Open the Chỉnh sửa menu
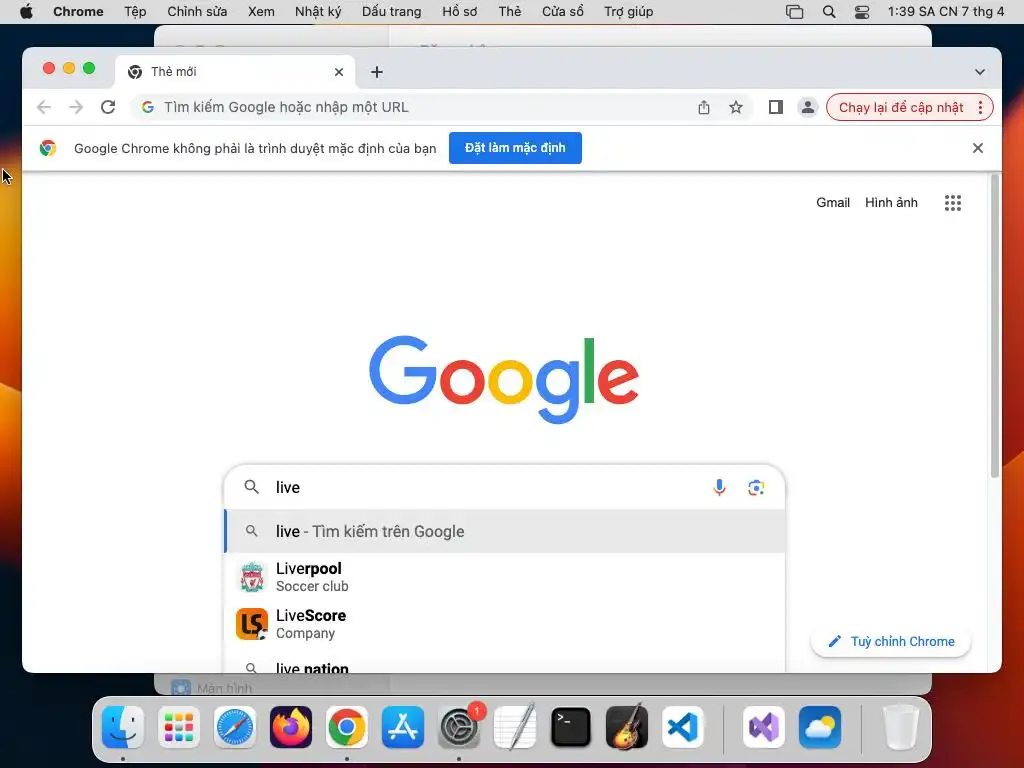The image size is (1024, 768). (197, 12)
